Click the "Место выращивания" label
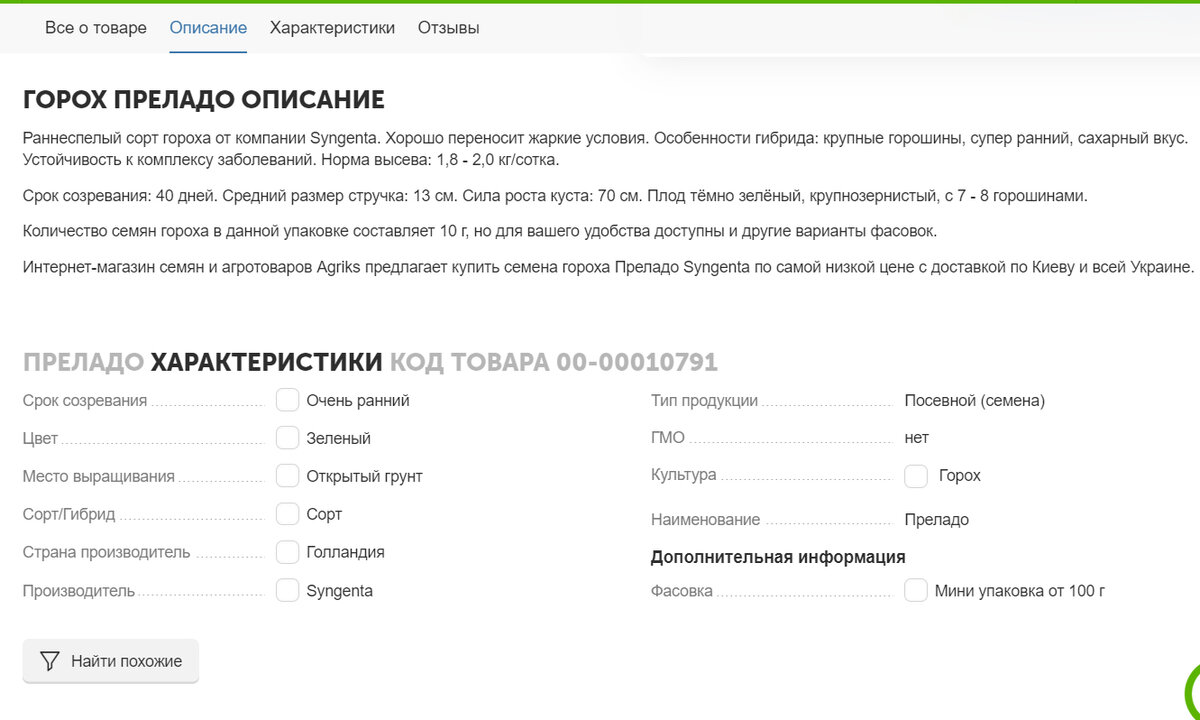This screenshot has height=720, width=1200. [99, 477]
